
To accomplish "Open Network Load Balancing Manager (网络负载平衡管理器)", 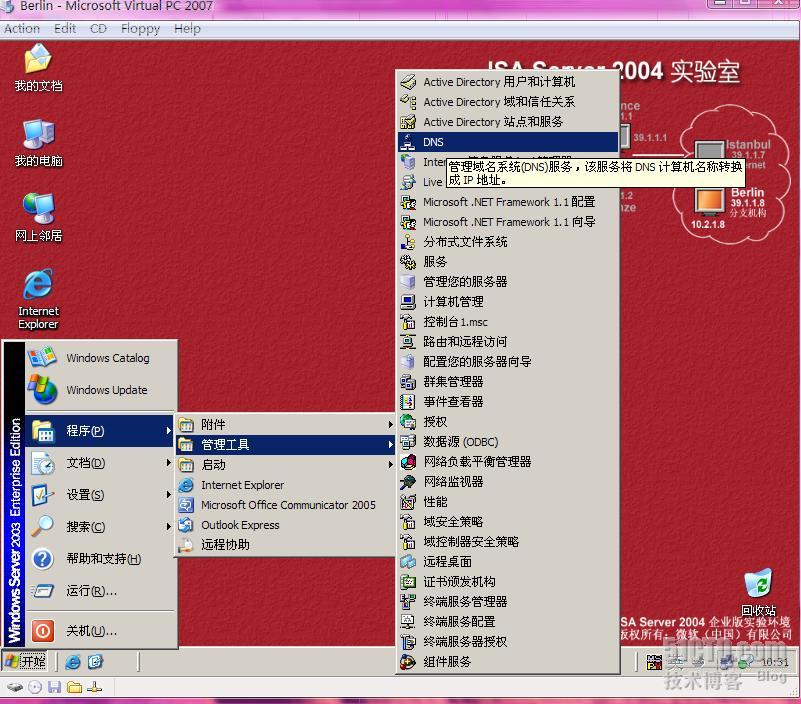I will pos(508,462).
